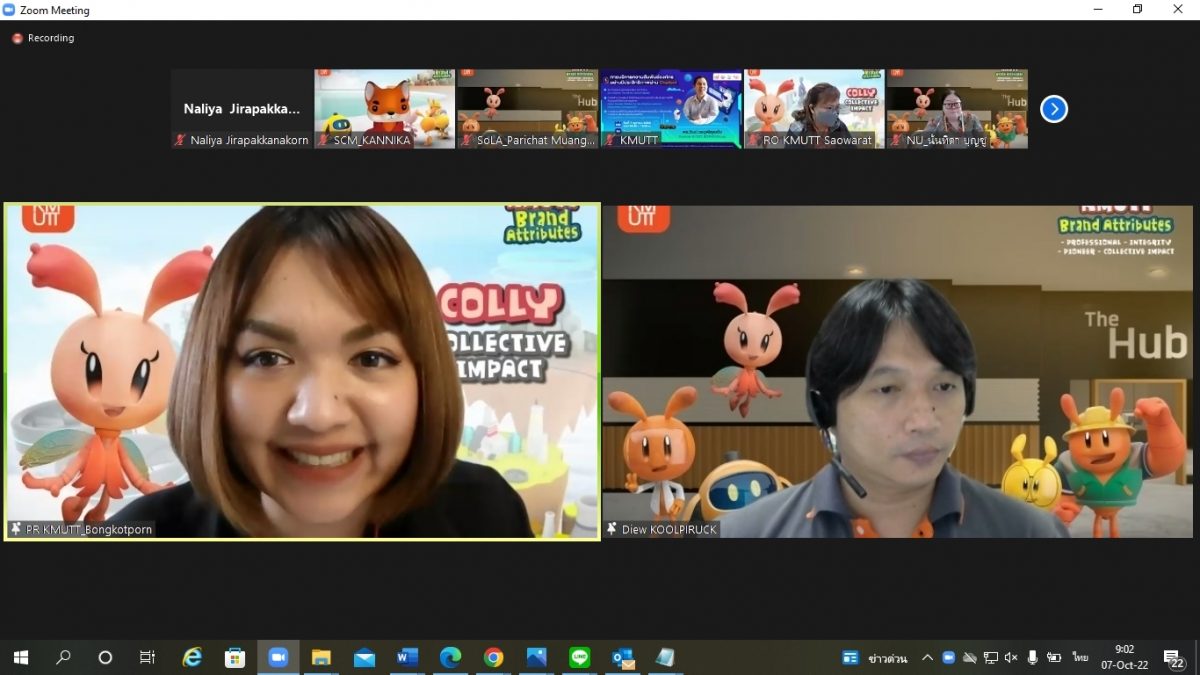1200x675 pixels.
Task: Click the Recording status label
Action: pos(51,38)
